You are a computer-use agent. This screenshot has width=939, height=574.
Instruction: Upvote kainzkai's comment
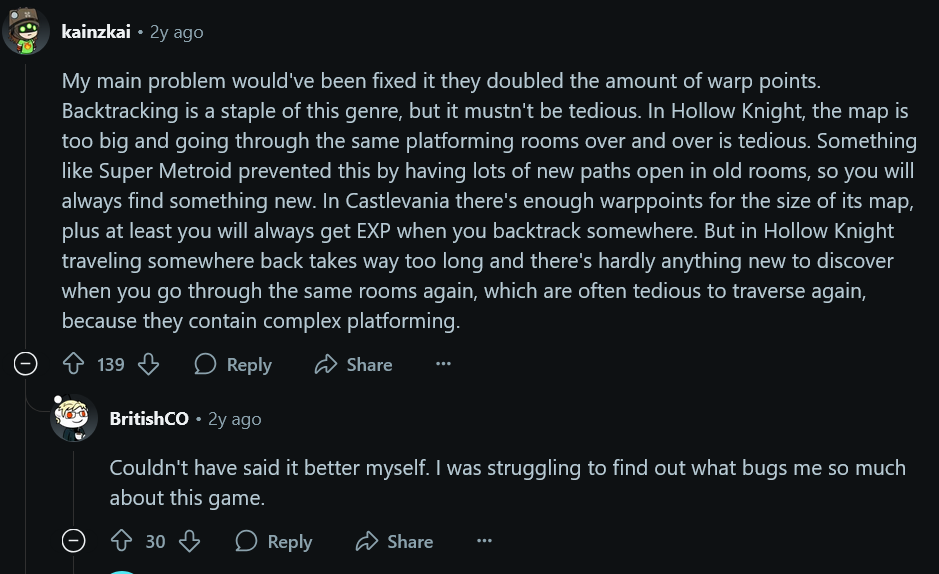[75, 365]
